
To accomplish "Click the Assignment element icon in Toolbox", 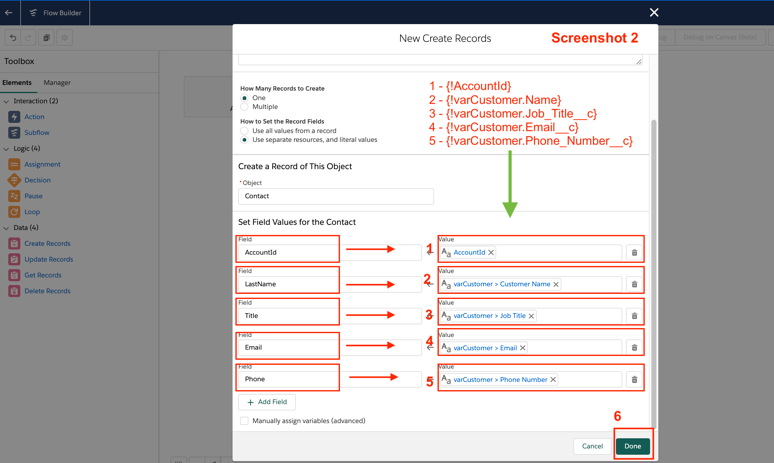I will click(14, 164).
